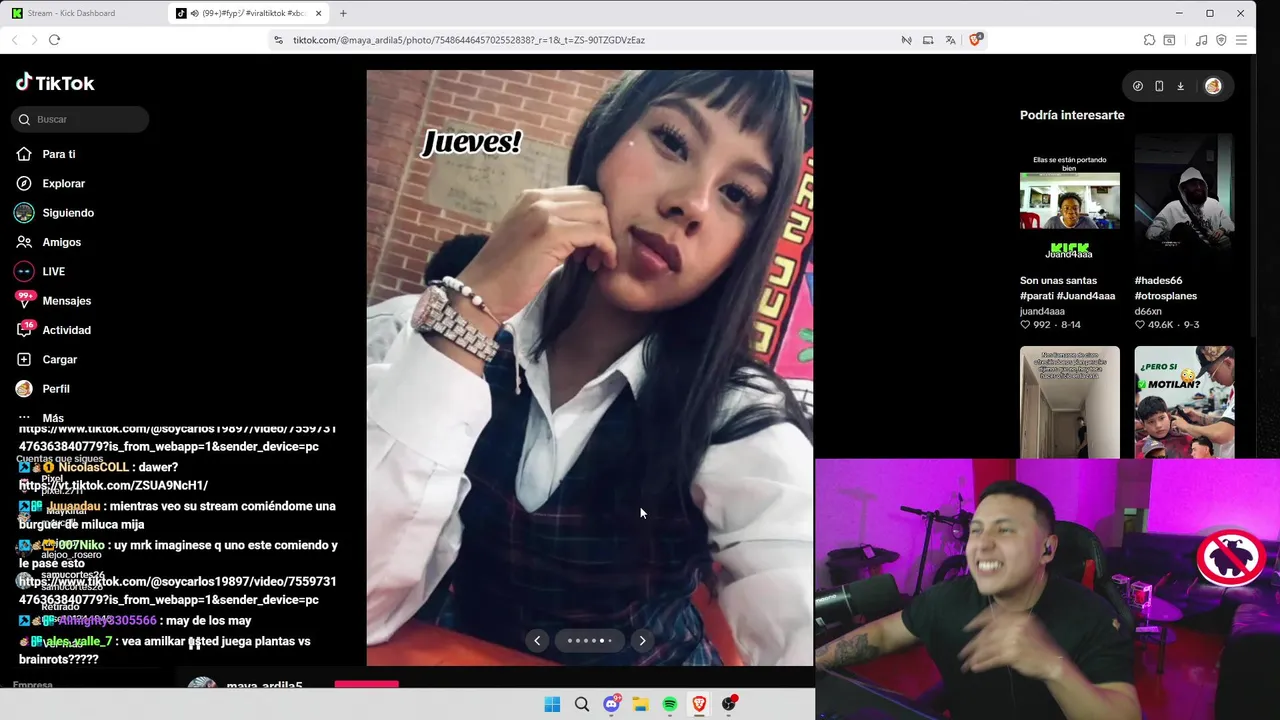Open TikTok home via the logo
Image resolution: width=1280 pixels, height=720 pixels.
(x=55, y=83)
